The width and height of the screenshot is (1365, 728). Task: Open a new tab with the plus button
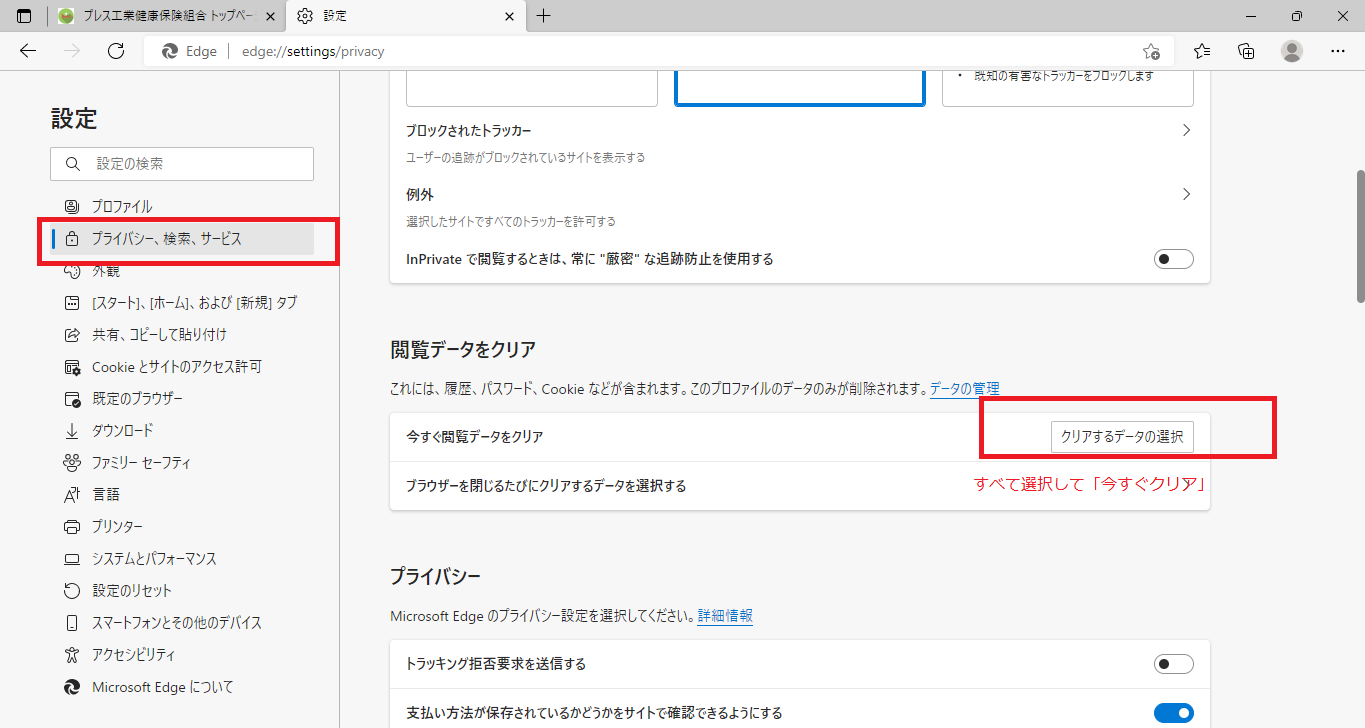(544, 16)
